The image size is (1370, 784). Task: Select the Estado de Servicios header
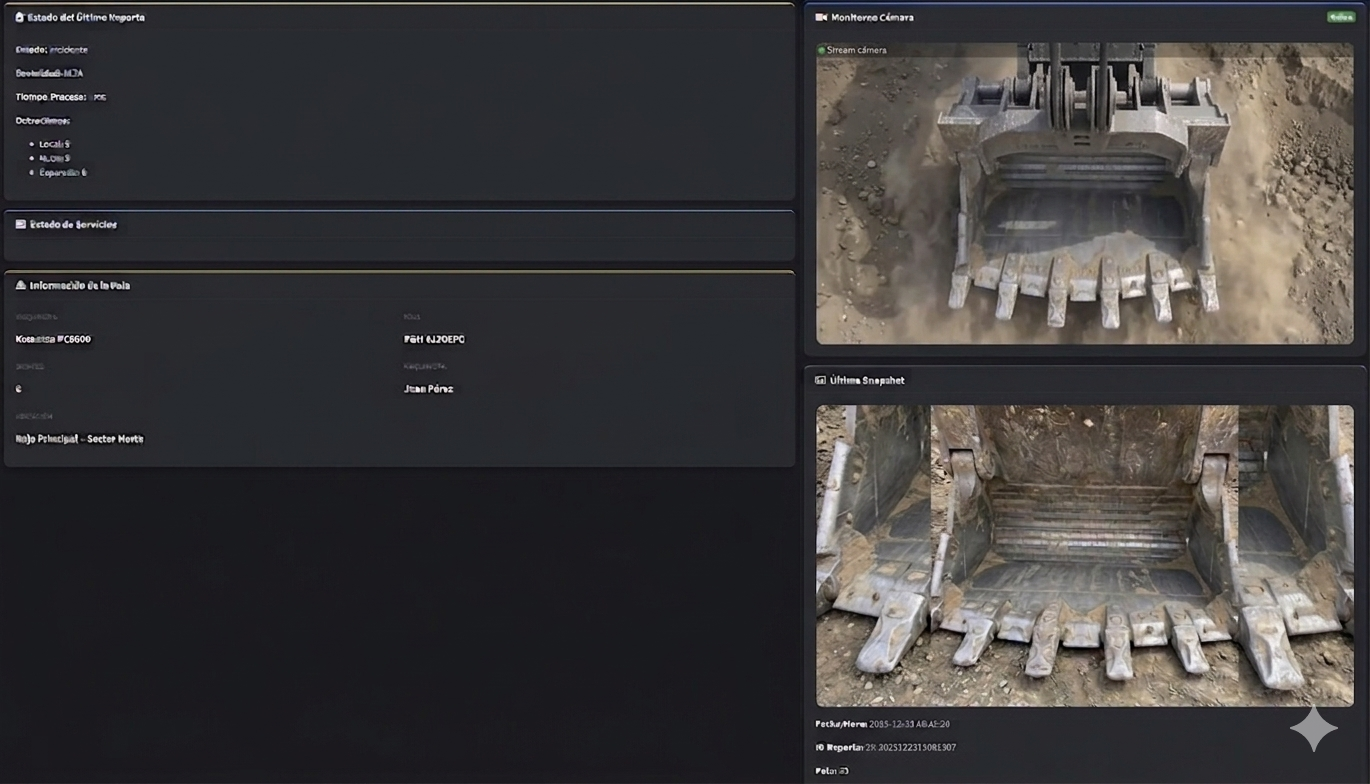(x=73, y=225)
